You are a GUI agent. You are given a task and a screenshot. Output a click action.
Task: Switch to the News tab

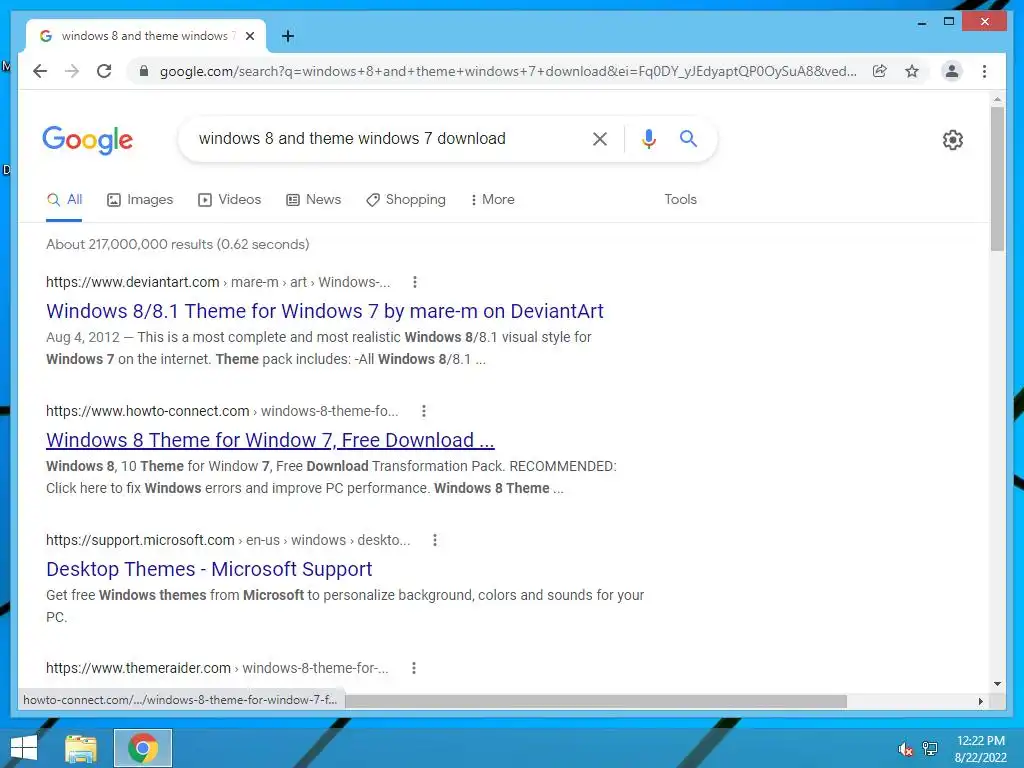pyautogui.click(x=313, y=200)
